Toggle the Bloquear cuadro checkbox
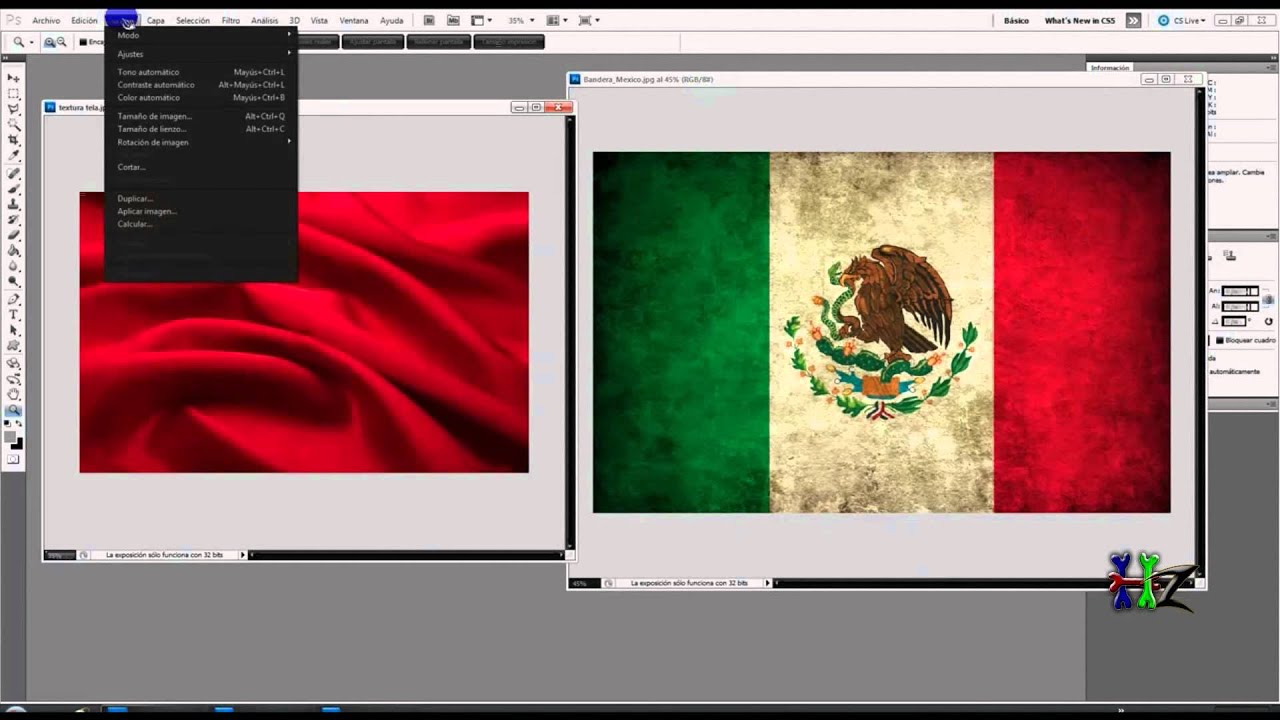 (x=1220, y=340)
